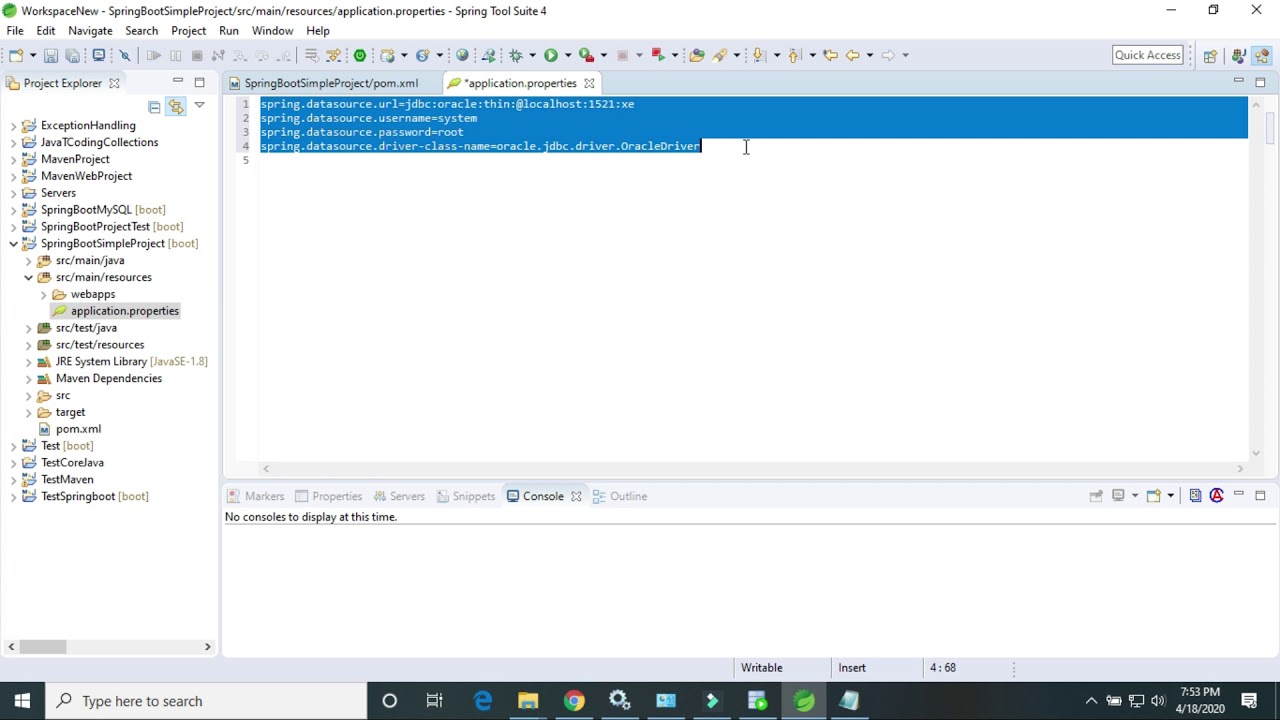This screenshot has height=720, width=1280.
Task: Open the Spring Boot Dashboard icon
Action: pos(360,55)
